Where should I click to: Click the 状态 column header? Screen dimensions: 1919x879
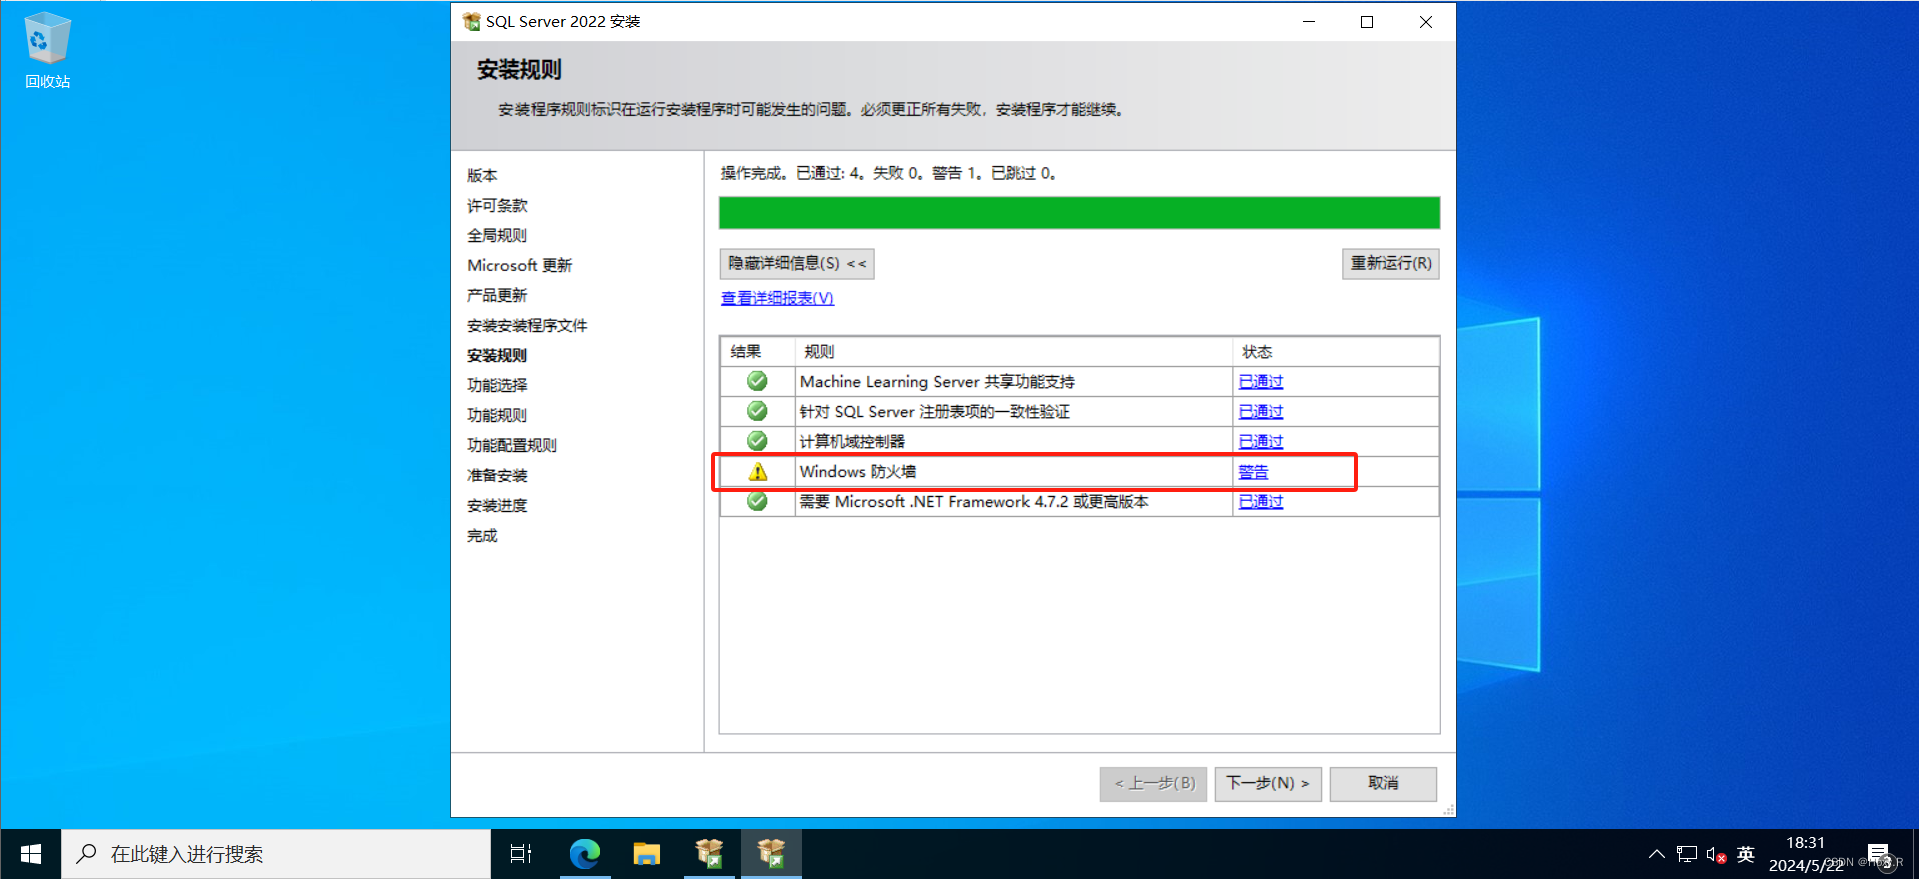point(1335,352)
